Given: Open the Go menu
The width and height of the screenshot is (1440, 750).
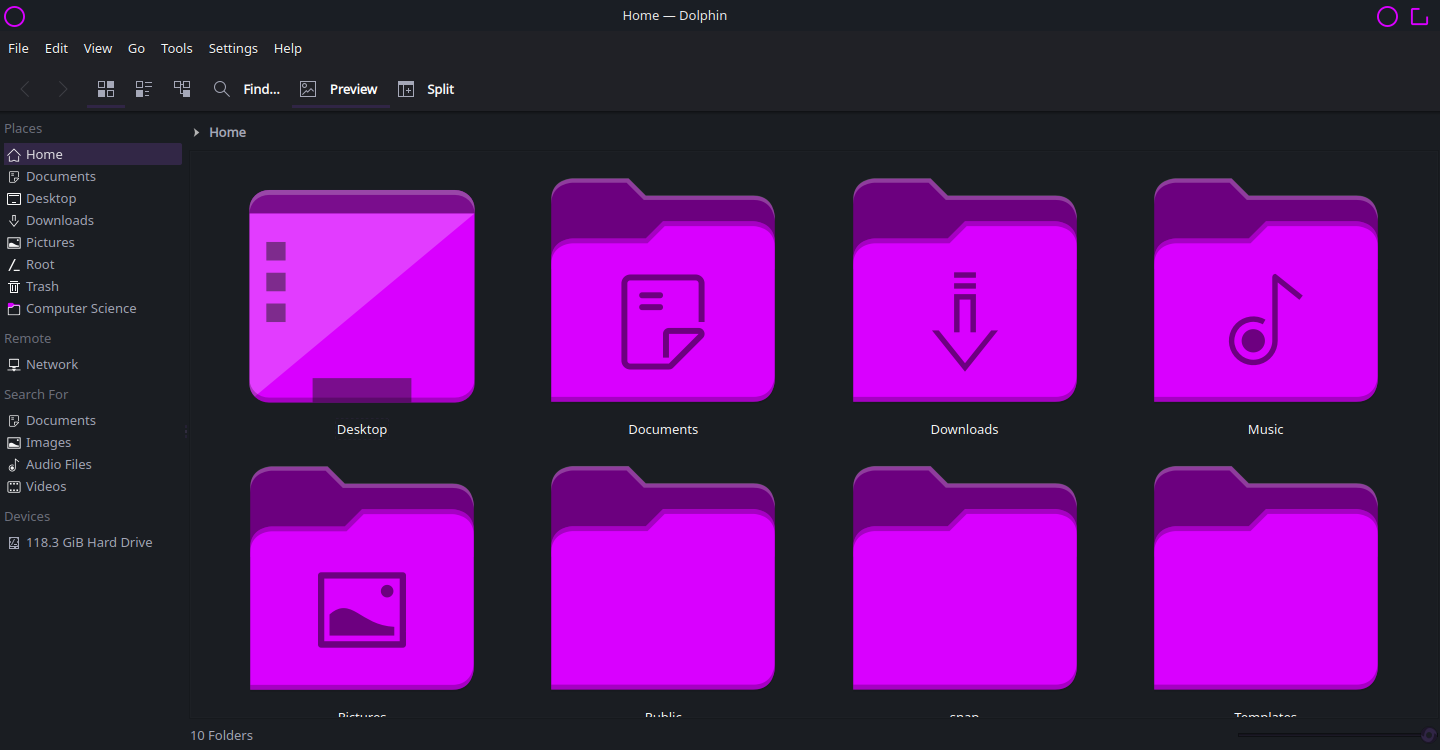Looking at the screenshot, I should click(x=136, y=48).
